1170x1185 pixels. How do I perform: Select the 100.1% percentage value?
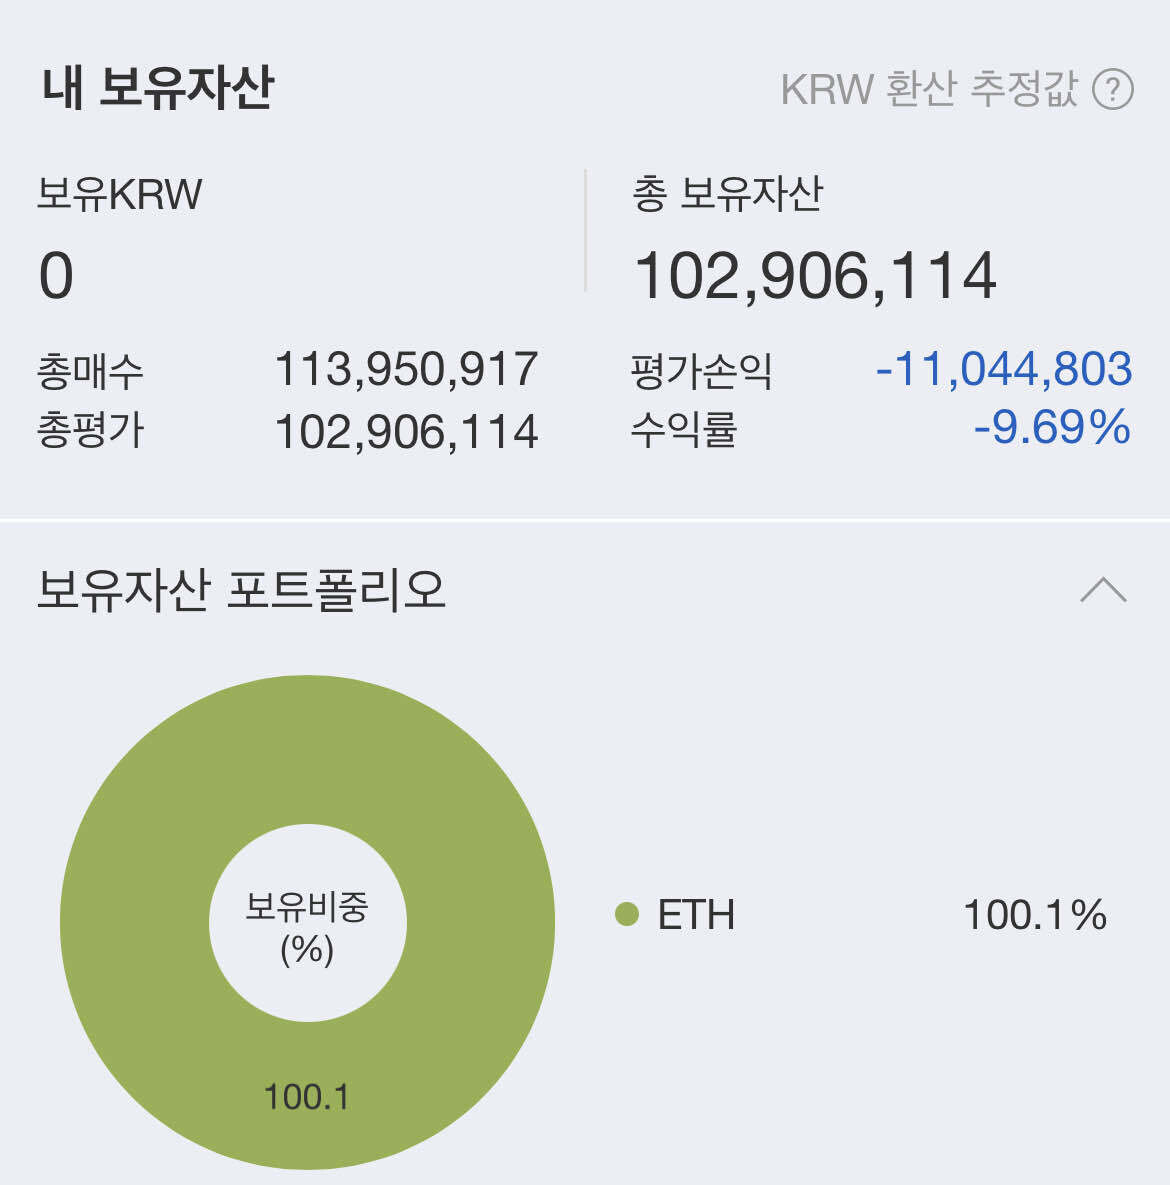pyautogui.click(x=1037, y=913)
